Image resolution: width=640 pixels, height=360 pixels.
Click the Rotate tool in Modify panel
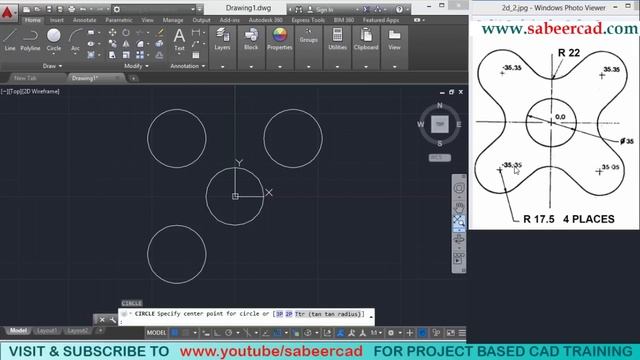tap(126, 33)
